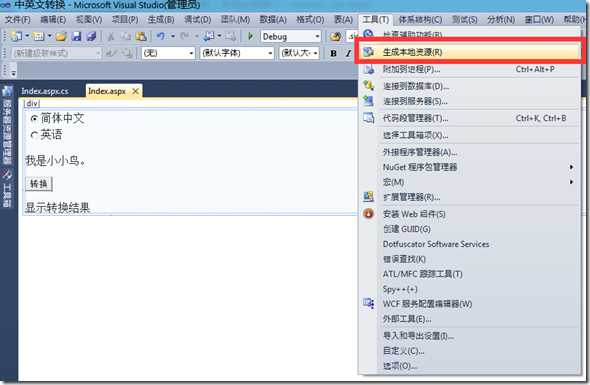Click the Open File folder icon
The height and width of the screenshot is (385, 590).
coord(61,37)
